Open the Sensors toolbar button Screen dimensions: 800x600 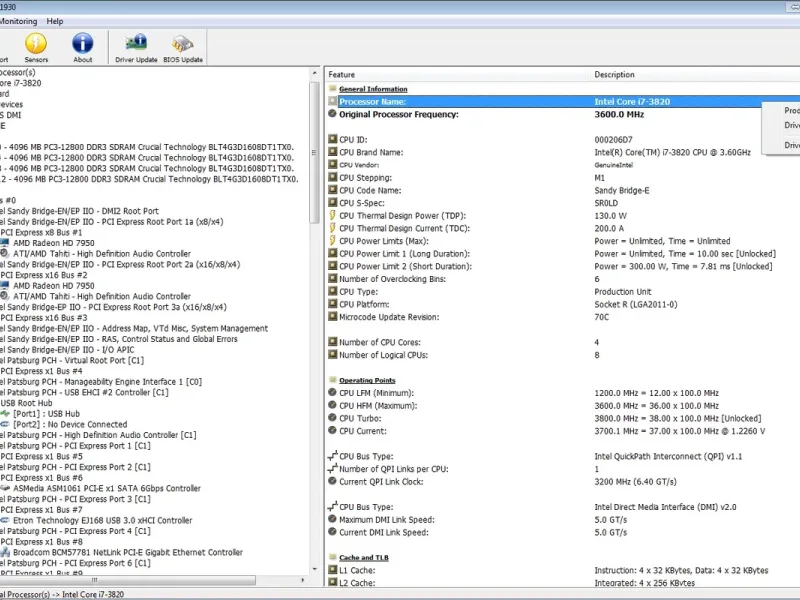[36, 47]
